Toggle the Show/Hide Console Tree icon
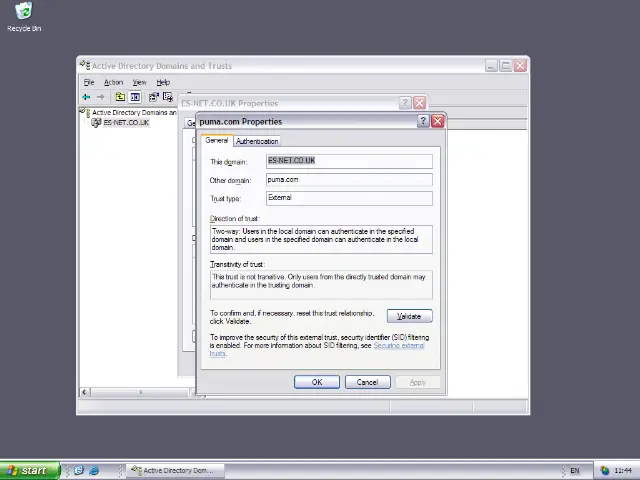Viewport: 640px width, 480px height. (135, 97)
